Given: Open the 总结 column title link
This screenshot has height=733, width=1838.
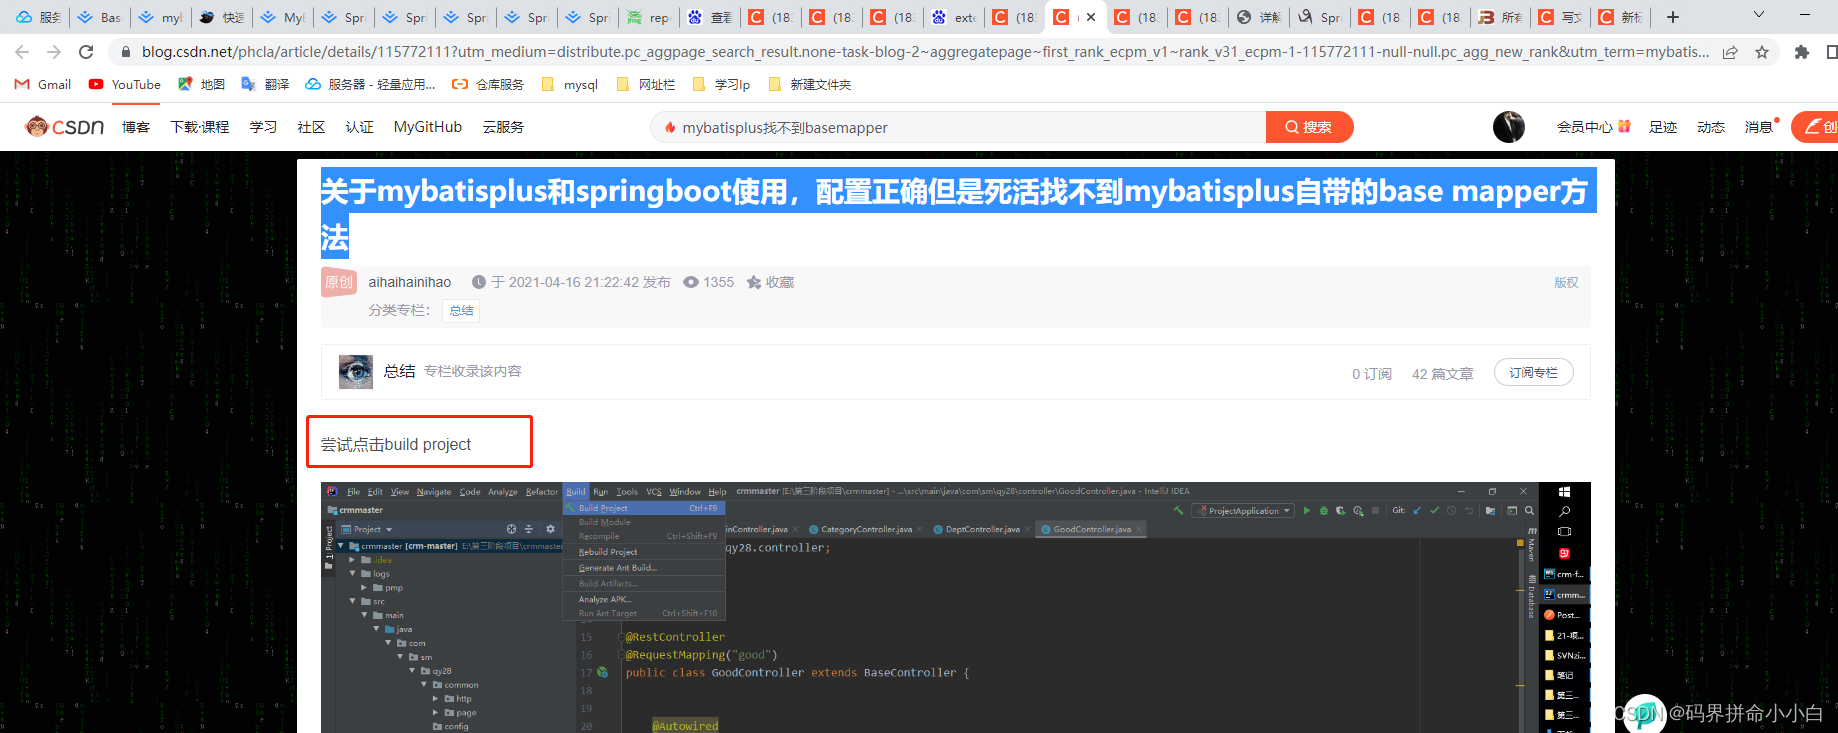Looking at the screenshot, I should [399, 371].
